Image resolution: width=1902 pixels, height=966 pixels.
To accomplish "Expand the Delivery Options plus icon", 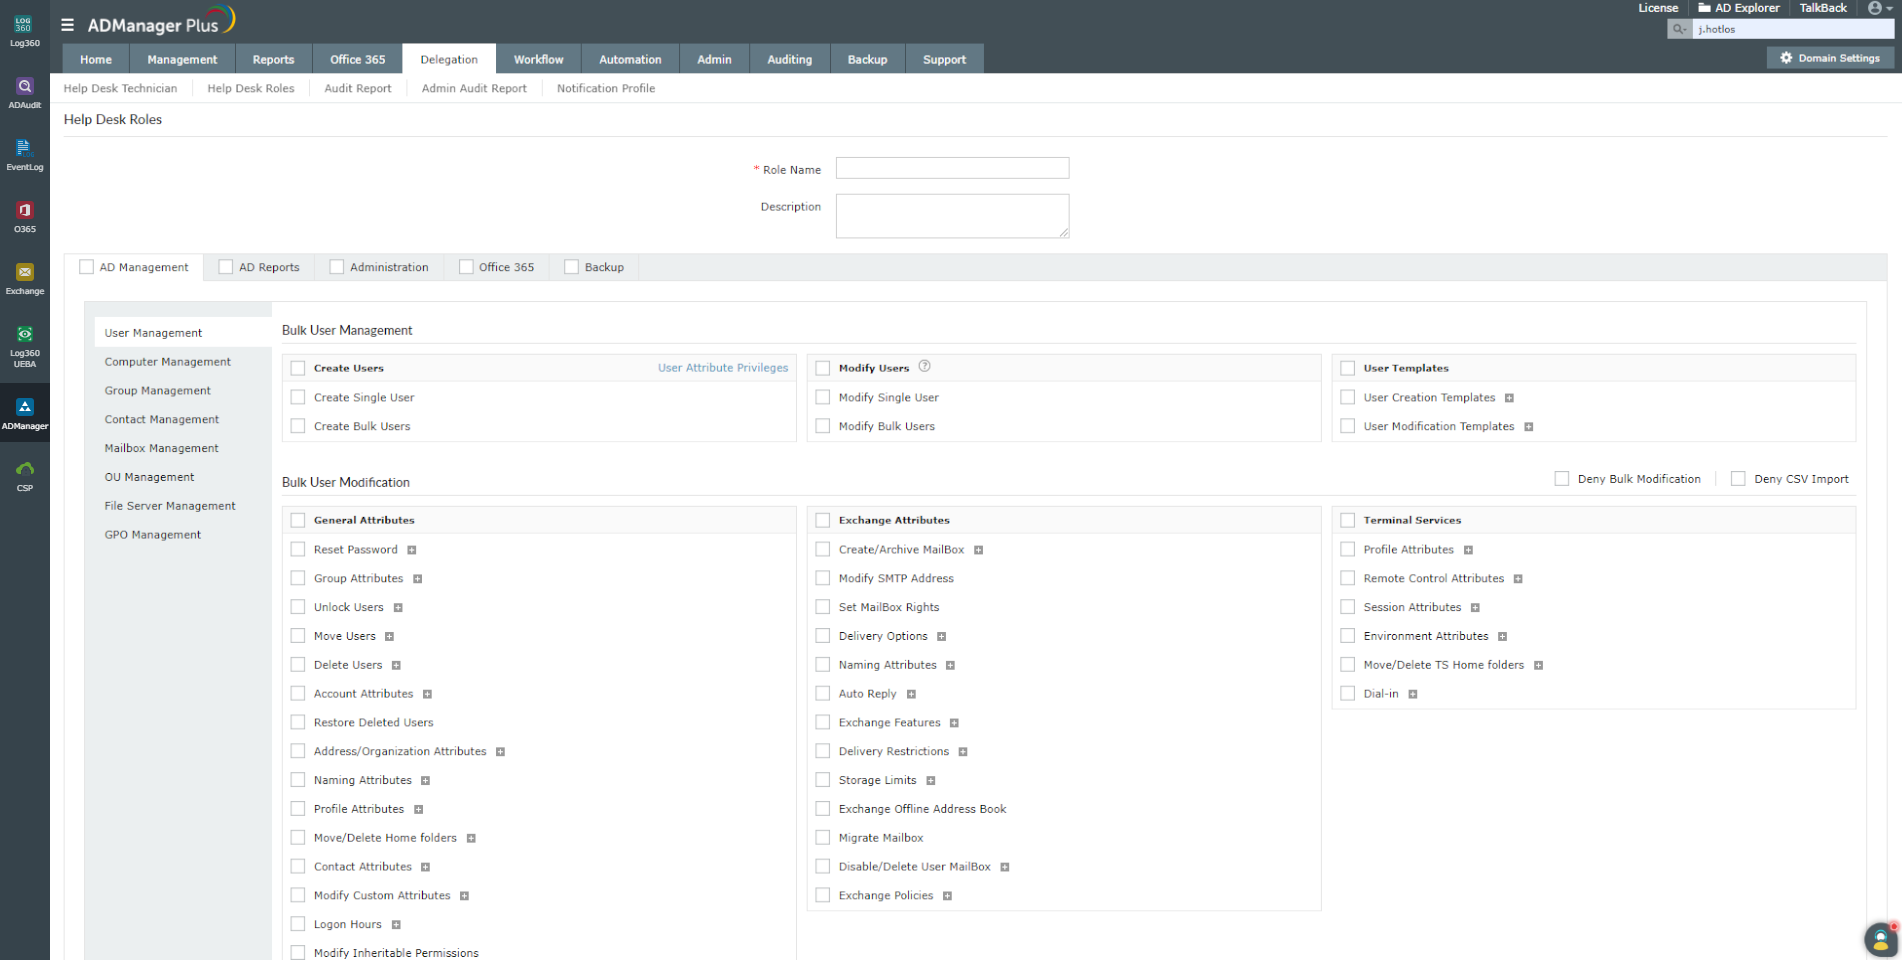I will point(941,637).
